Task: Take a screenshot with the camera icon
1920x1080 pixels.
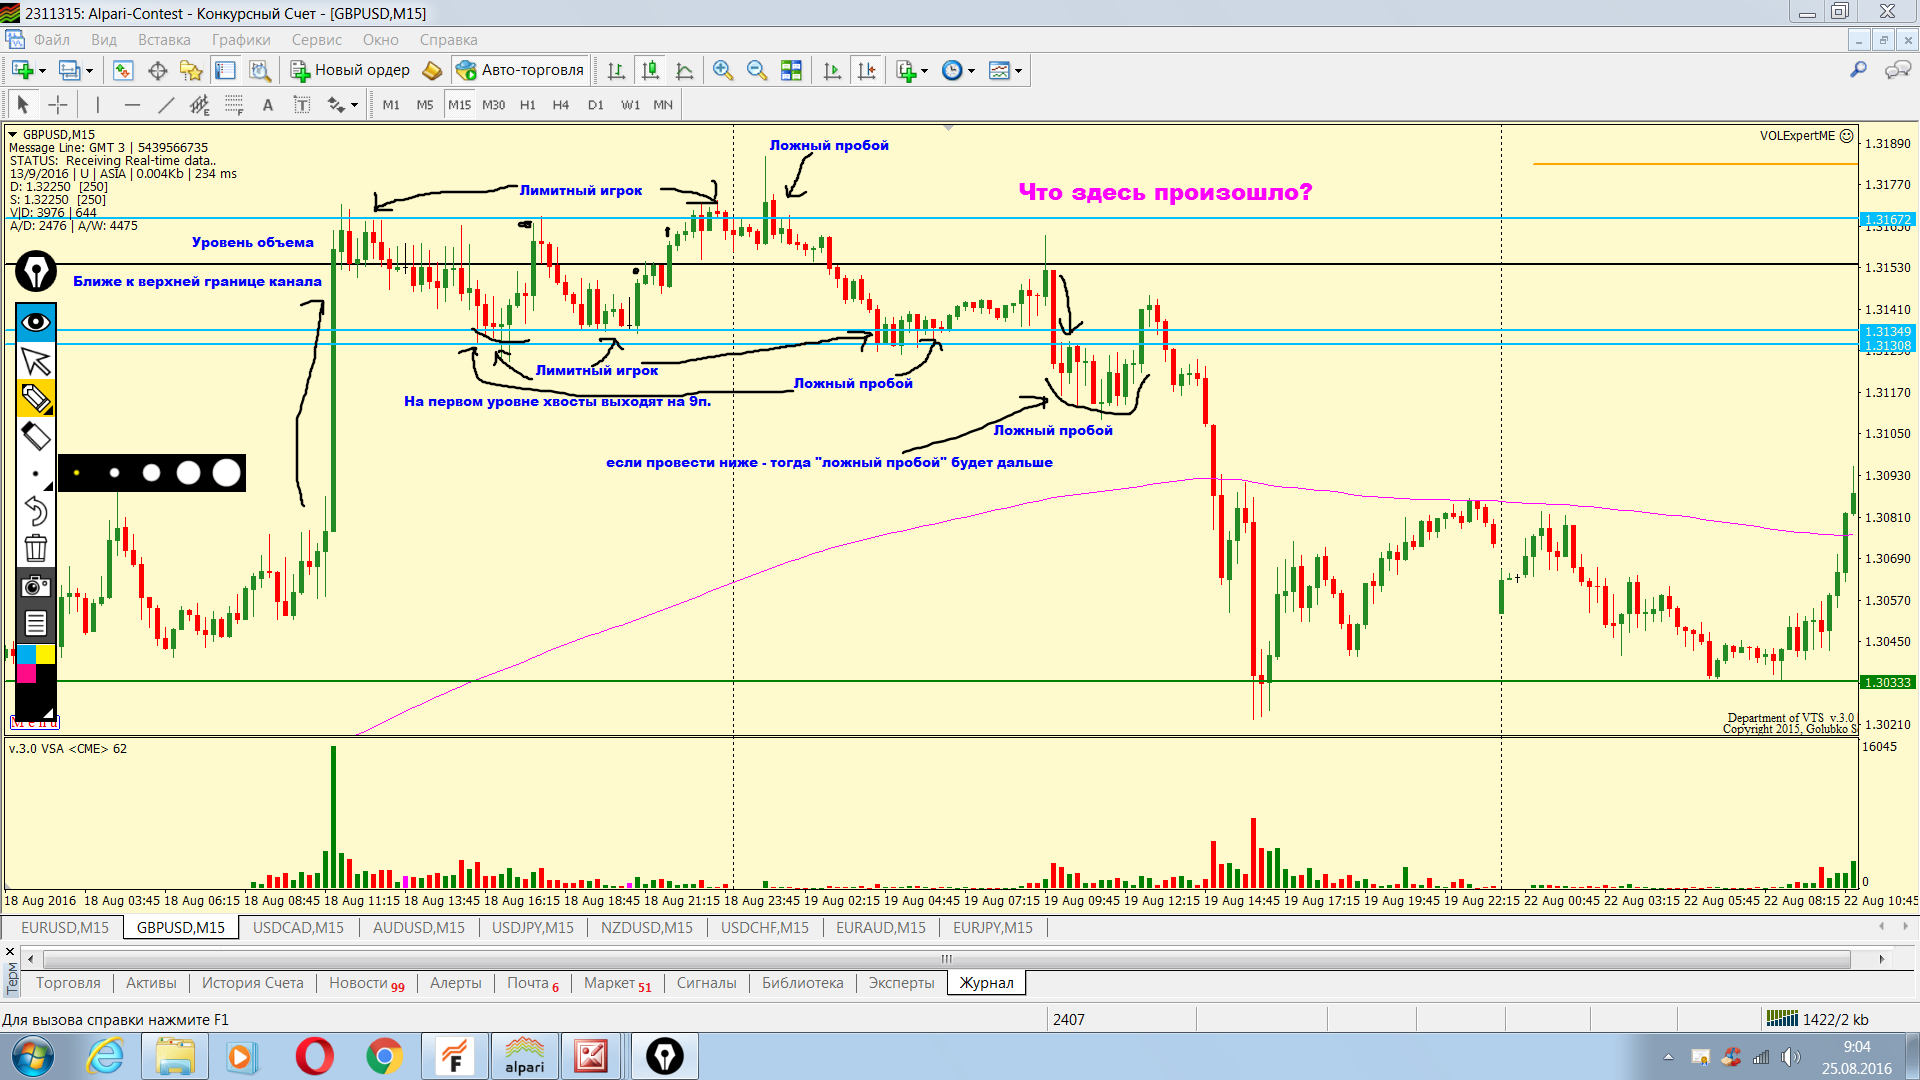Action: click(36, 586)
